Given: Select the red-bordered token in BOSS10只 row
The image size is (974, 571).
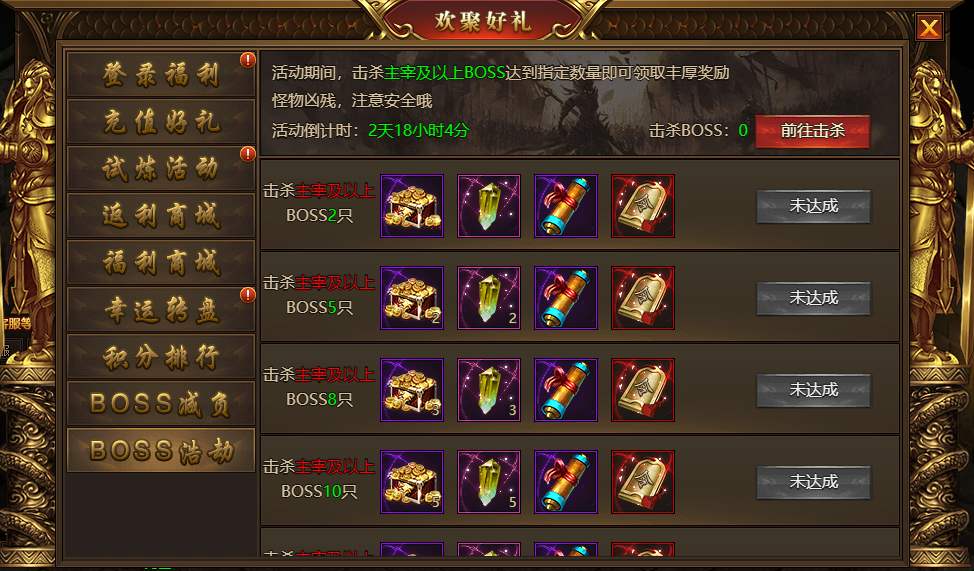Looking at the screenshot, I should [643, 482].
